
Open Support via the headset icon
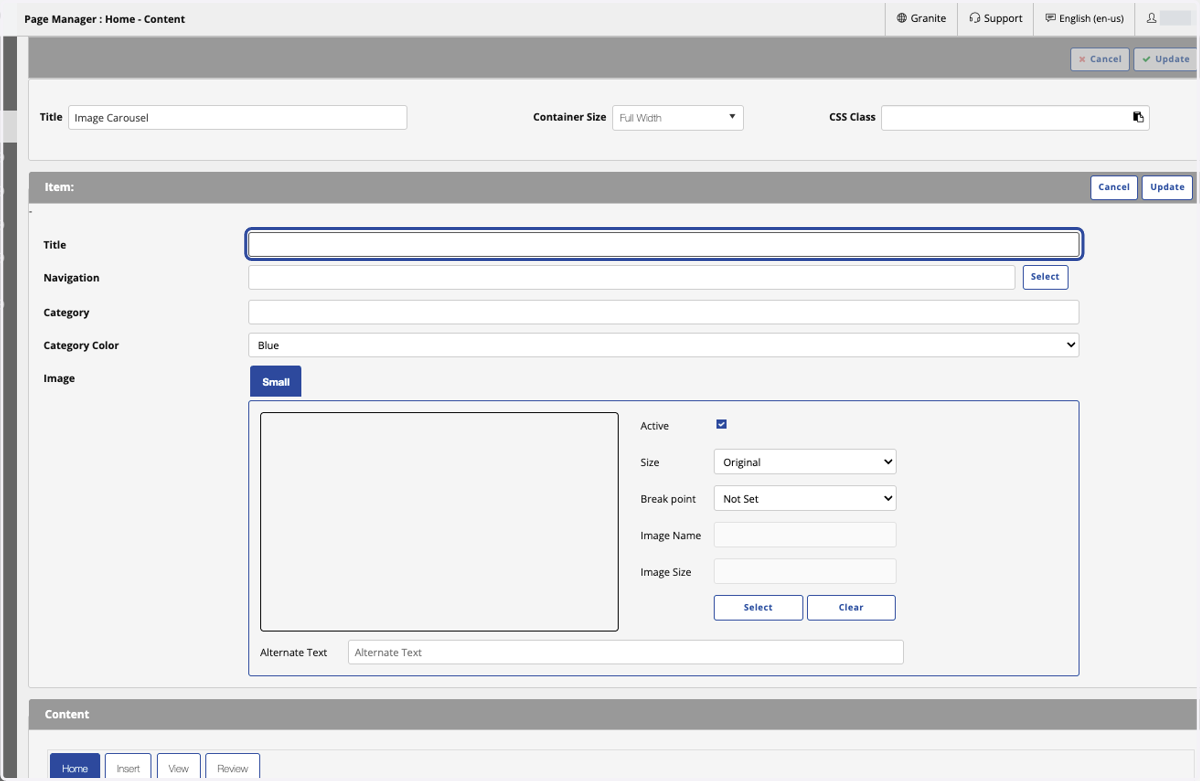pos(974,18)
